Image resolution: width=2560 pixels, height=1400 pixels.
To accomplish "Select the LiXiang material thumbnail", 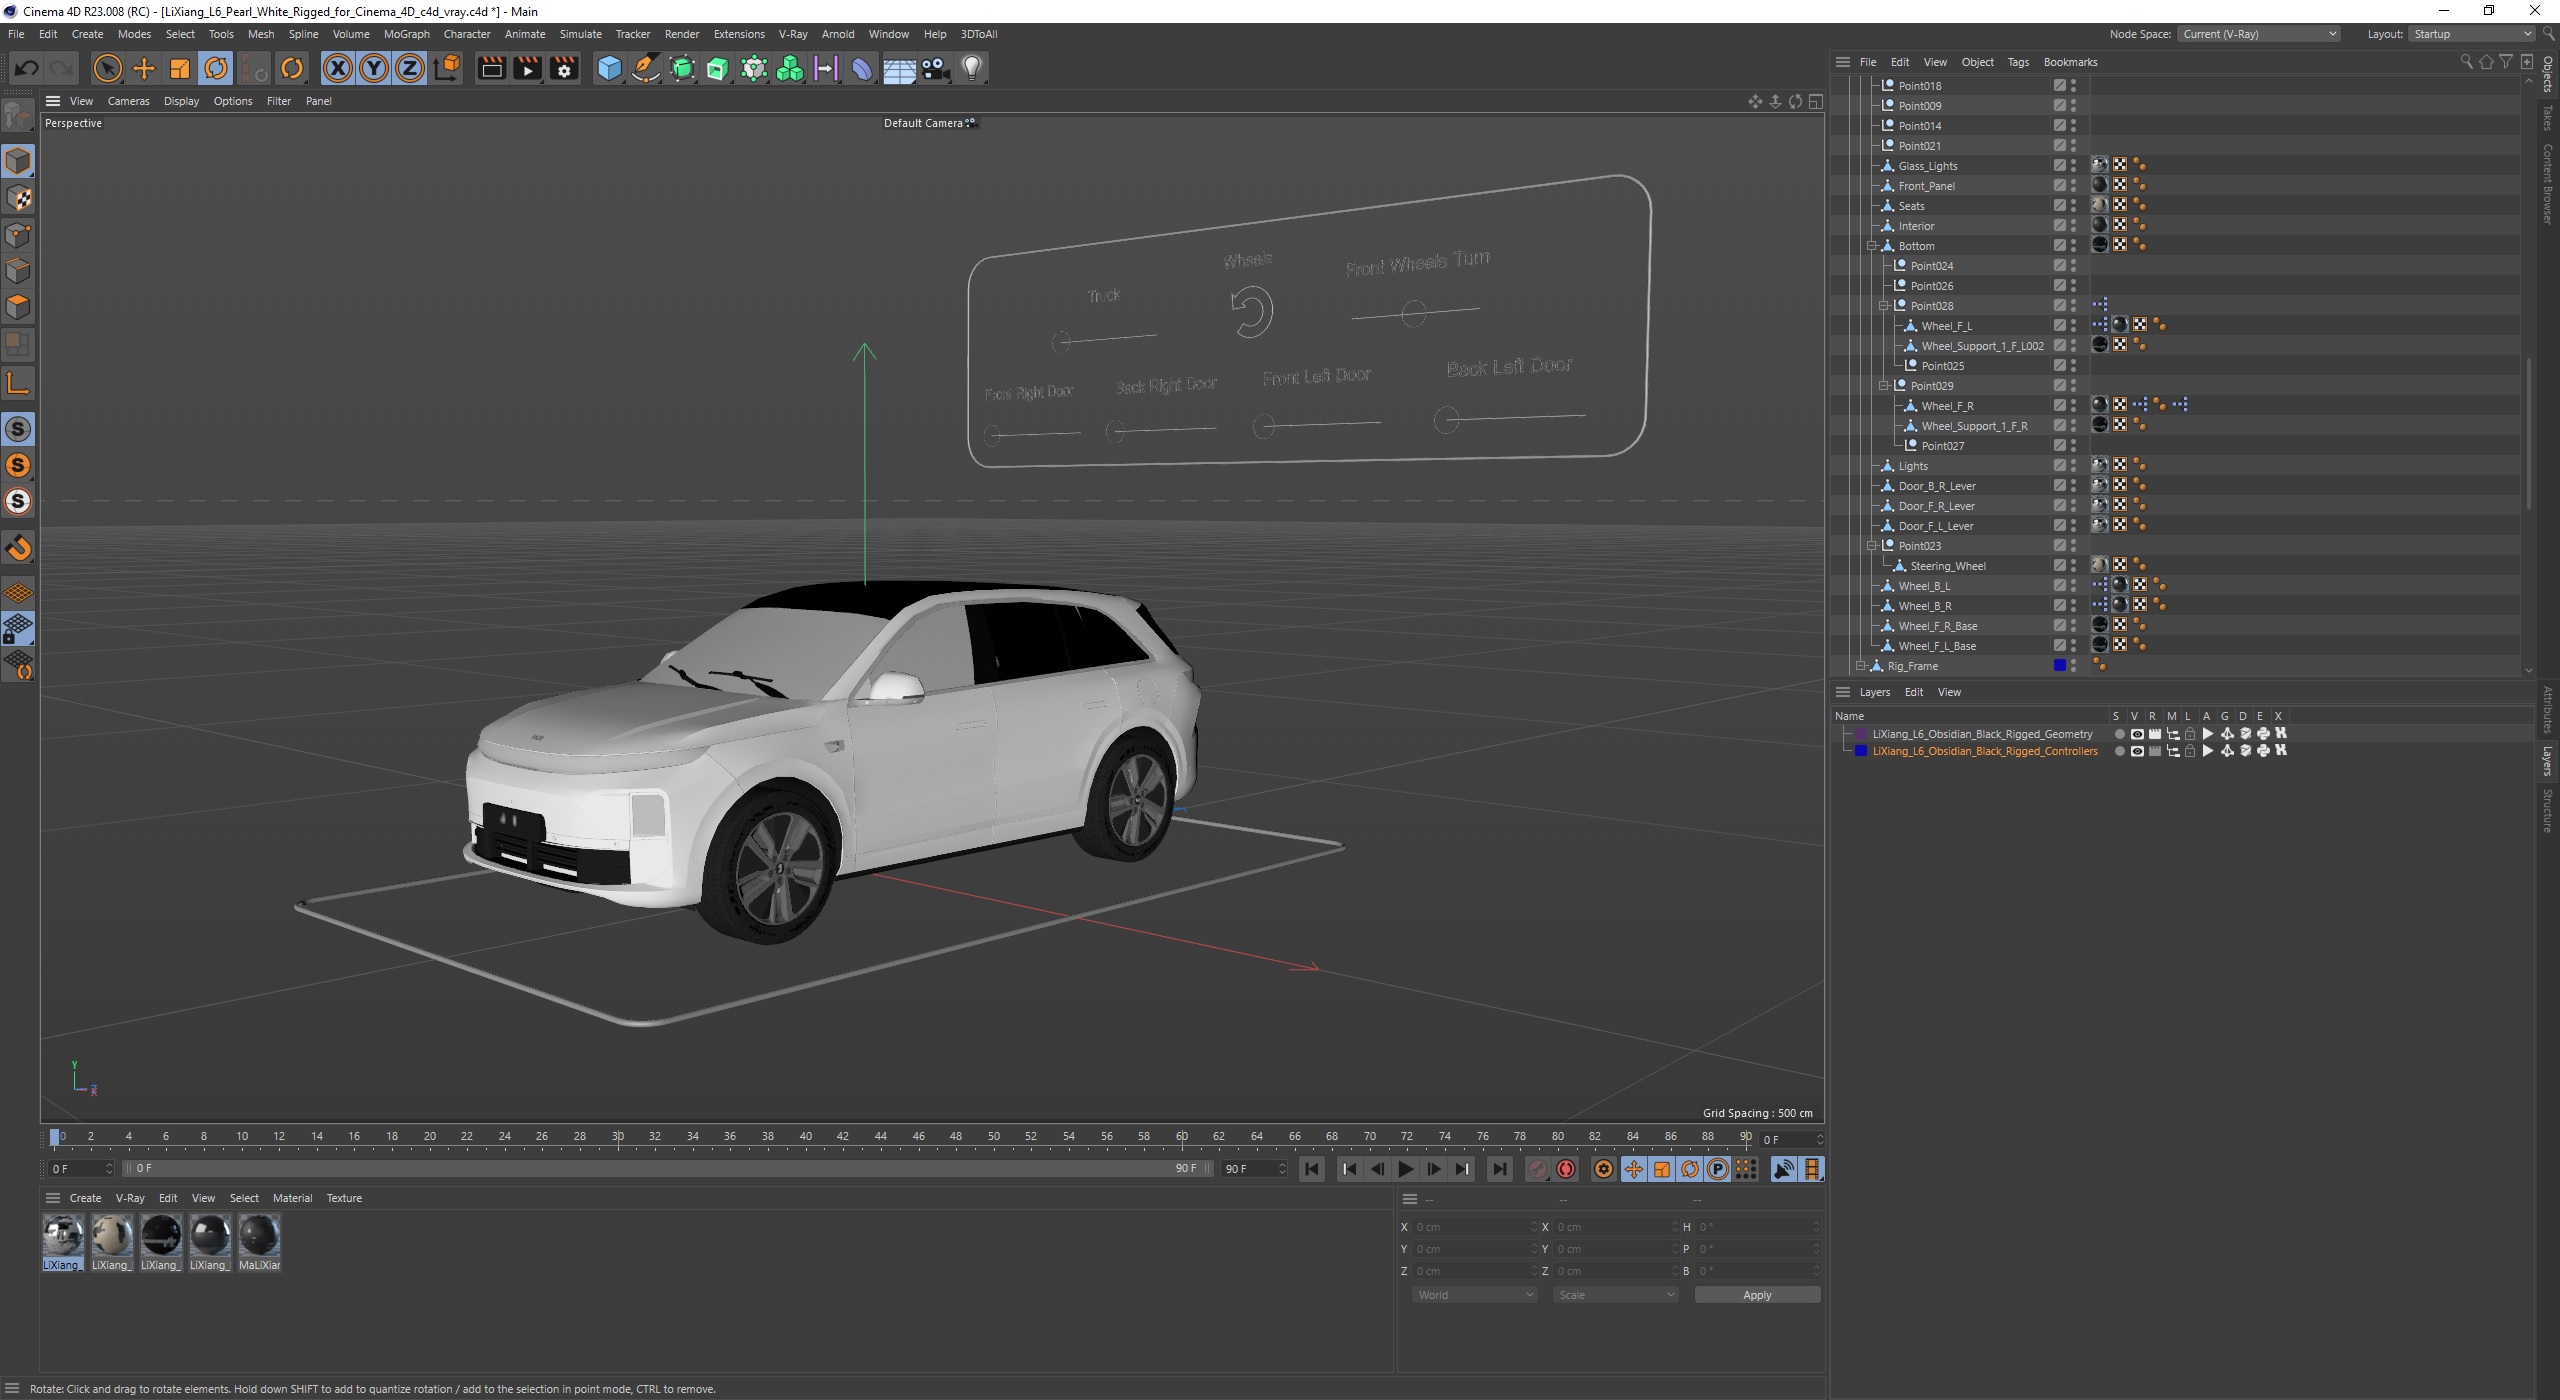I will [62, 1236].
